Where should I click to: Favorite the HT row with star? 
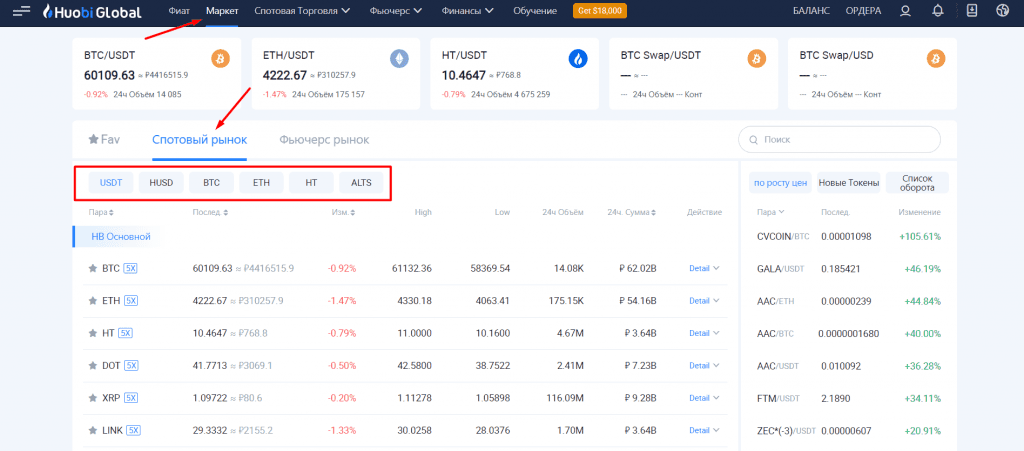(93, 333)
